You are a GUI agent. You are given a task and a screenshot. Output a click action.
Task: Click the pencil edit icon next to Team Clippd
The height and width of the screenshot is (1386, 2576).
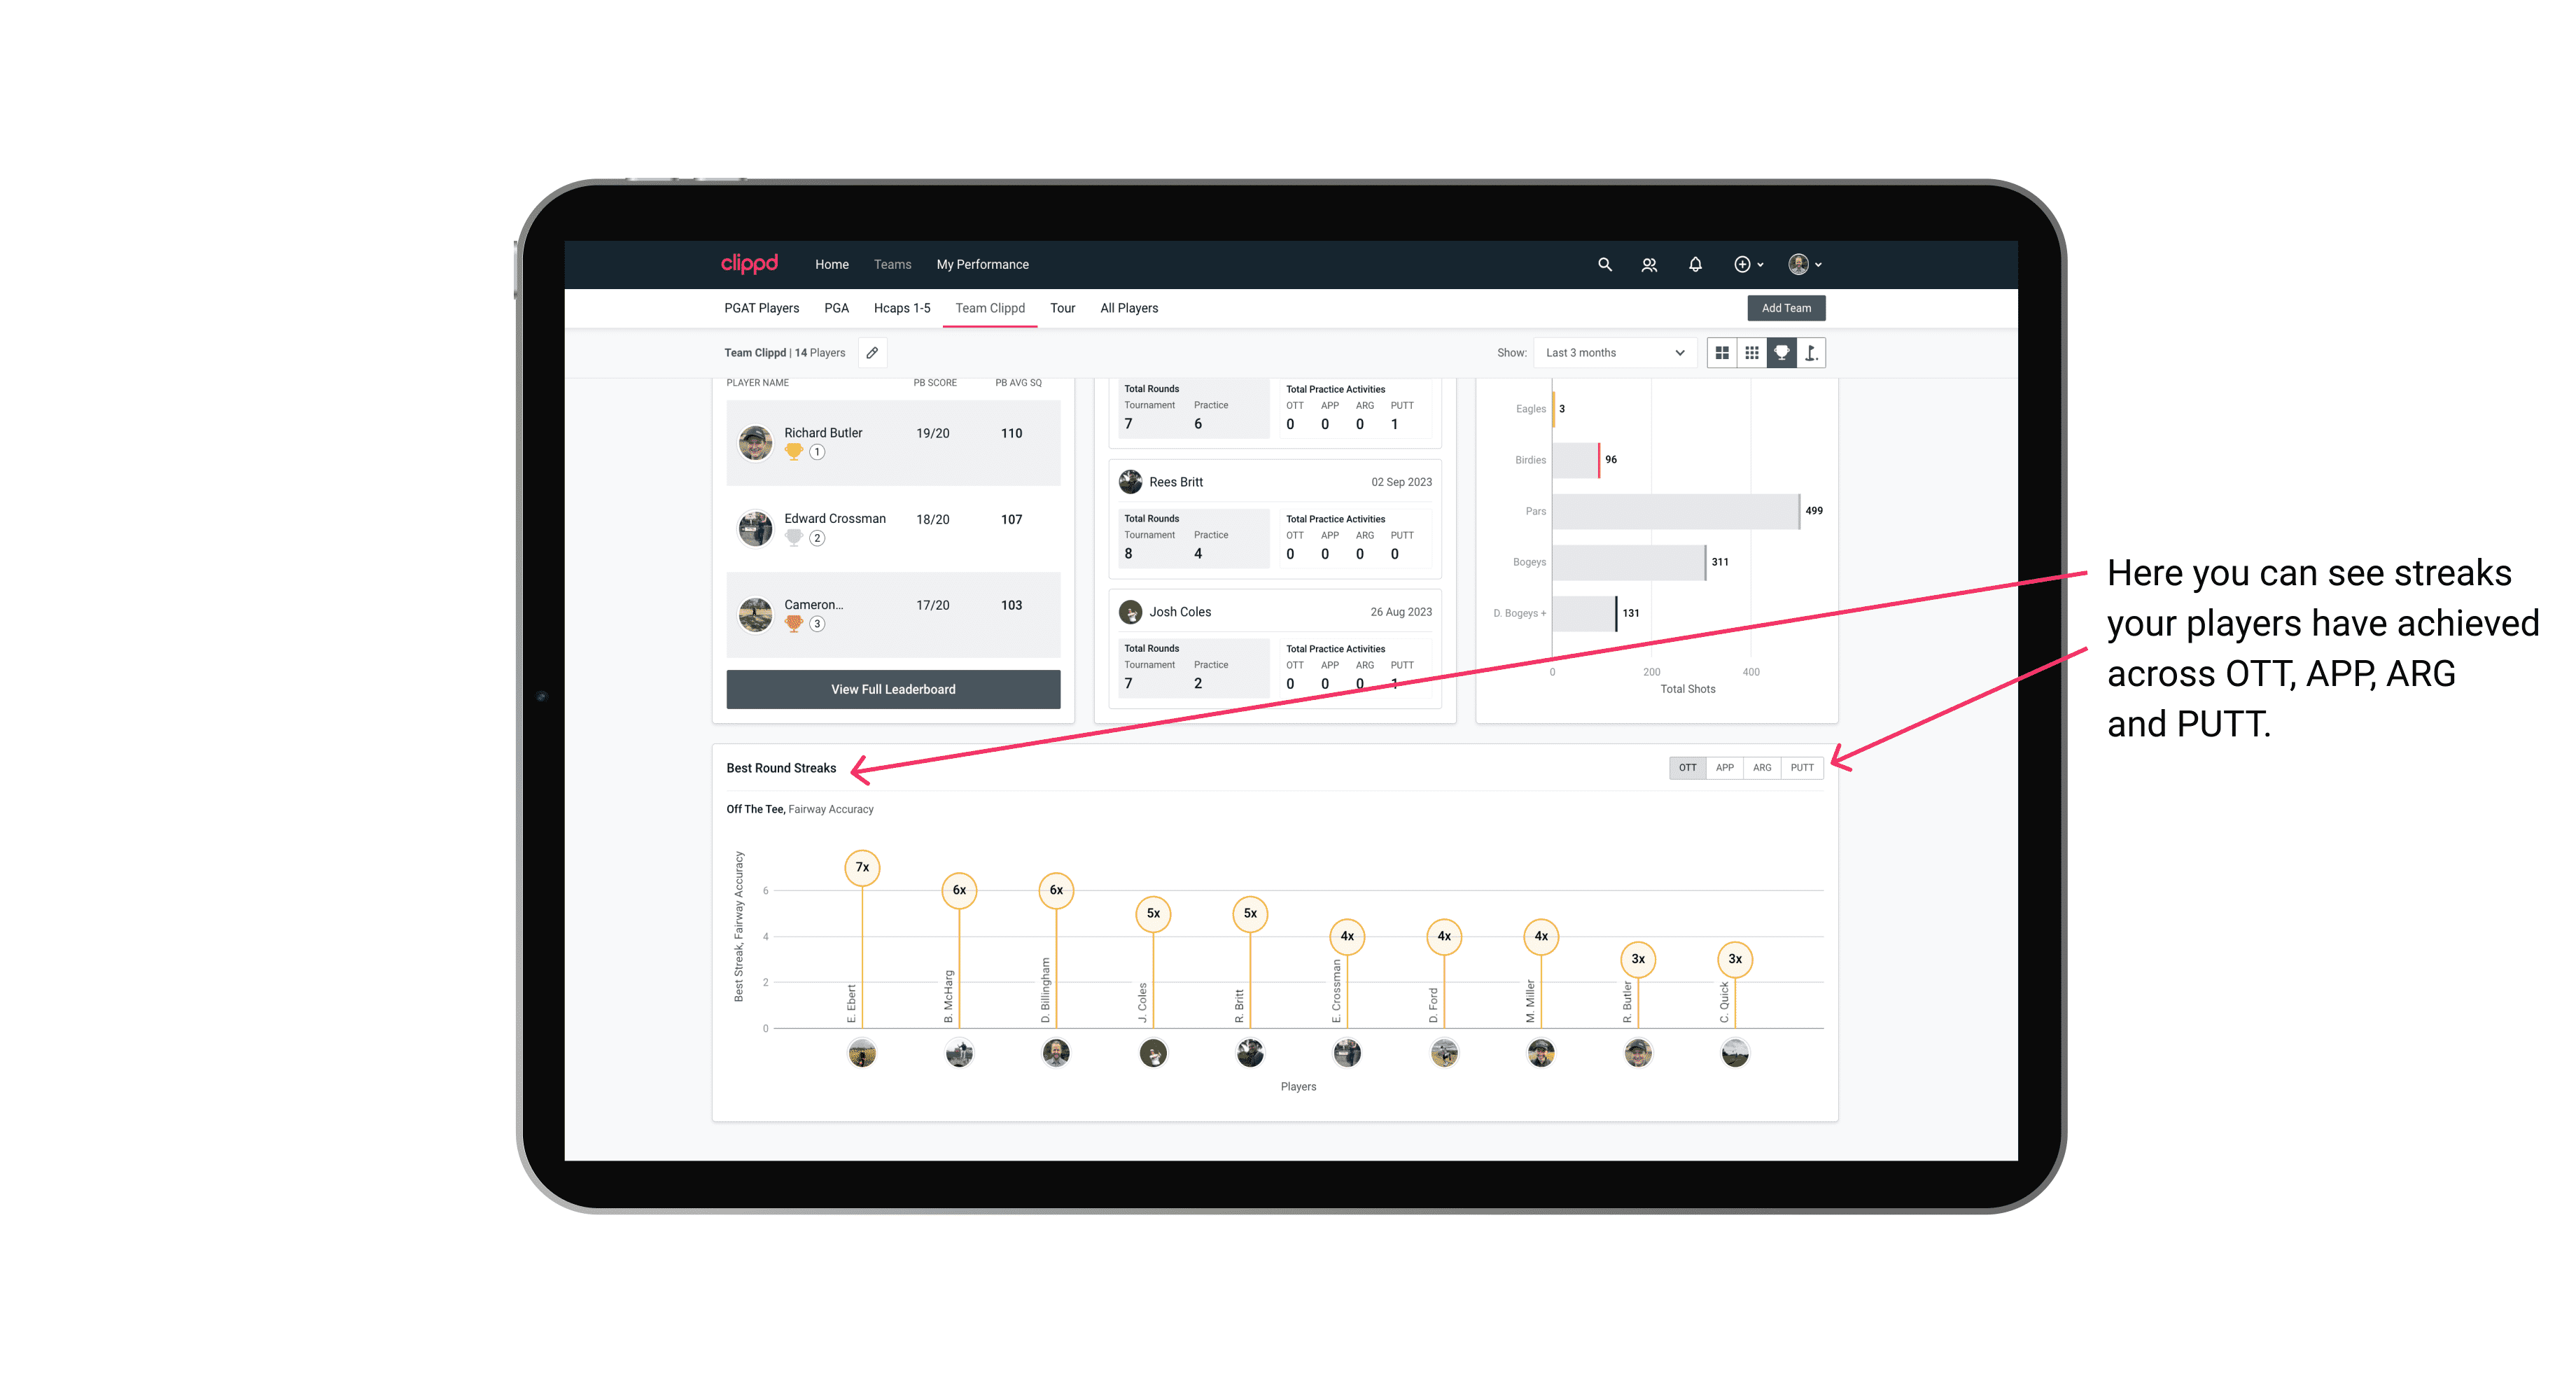coord(870,353)
